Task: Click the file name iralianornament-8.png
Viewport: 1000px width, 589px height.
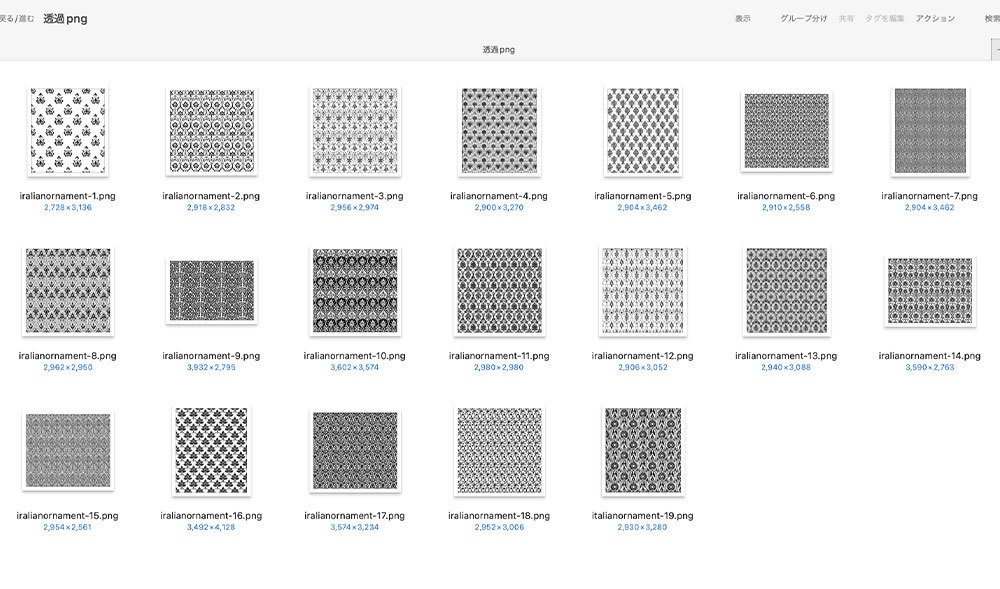Action: pyautogui.click(x=68, y=356)
